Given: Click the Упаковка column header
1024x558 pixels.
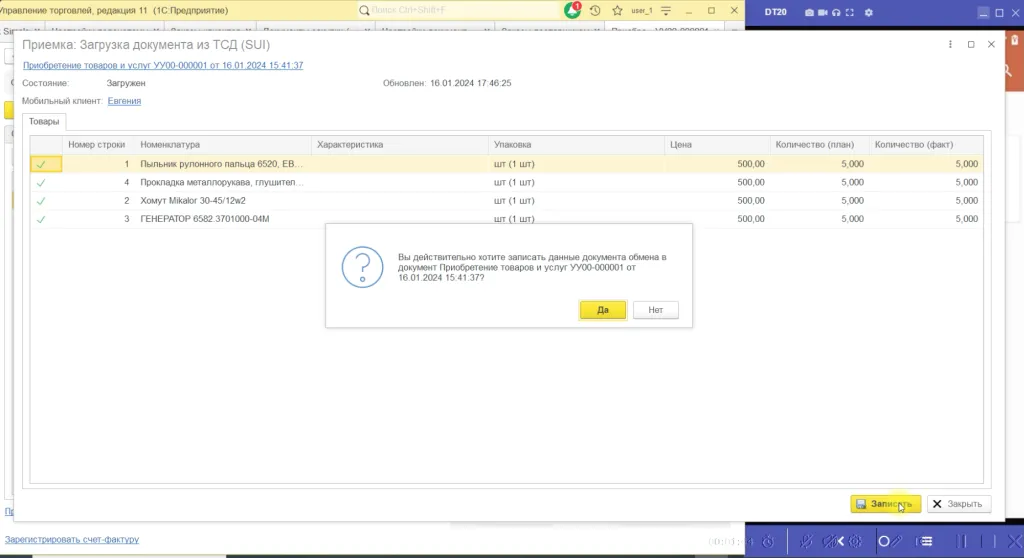Looking at the screenshot, I should pos(577,144).
